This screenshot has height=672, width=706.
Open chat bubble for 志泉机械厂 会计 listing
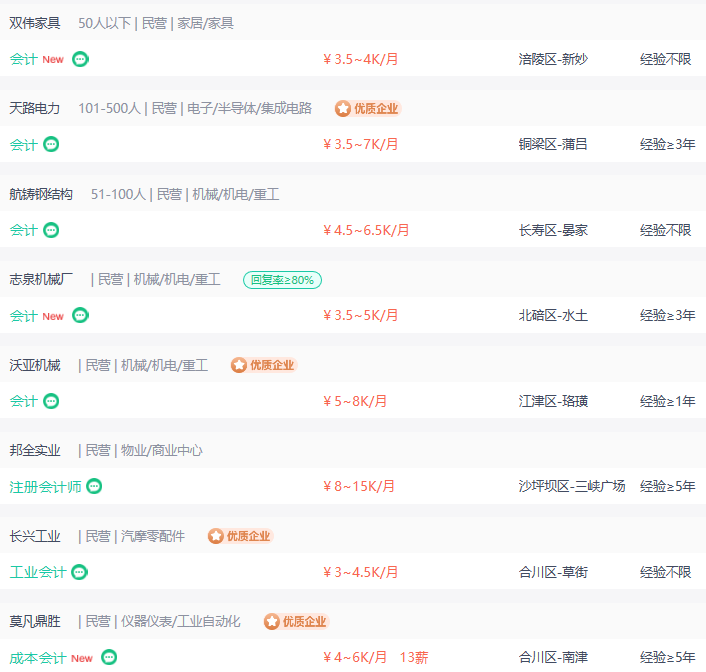click(x=80, y=315)
